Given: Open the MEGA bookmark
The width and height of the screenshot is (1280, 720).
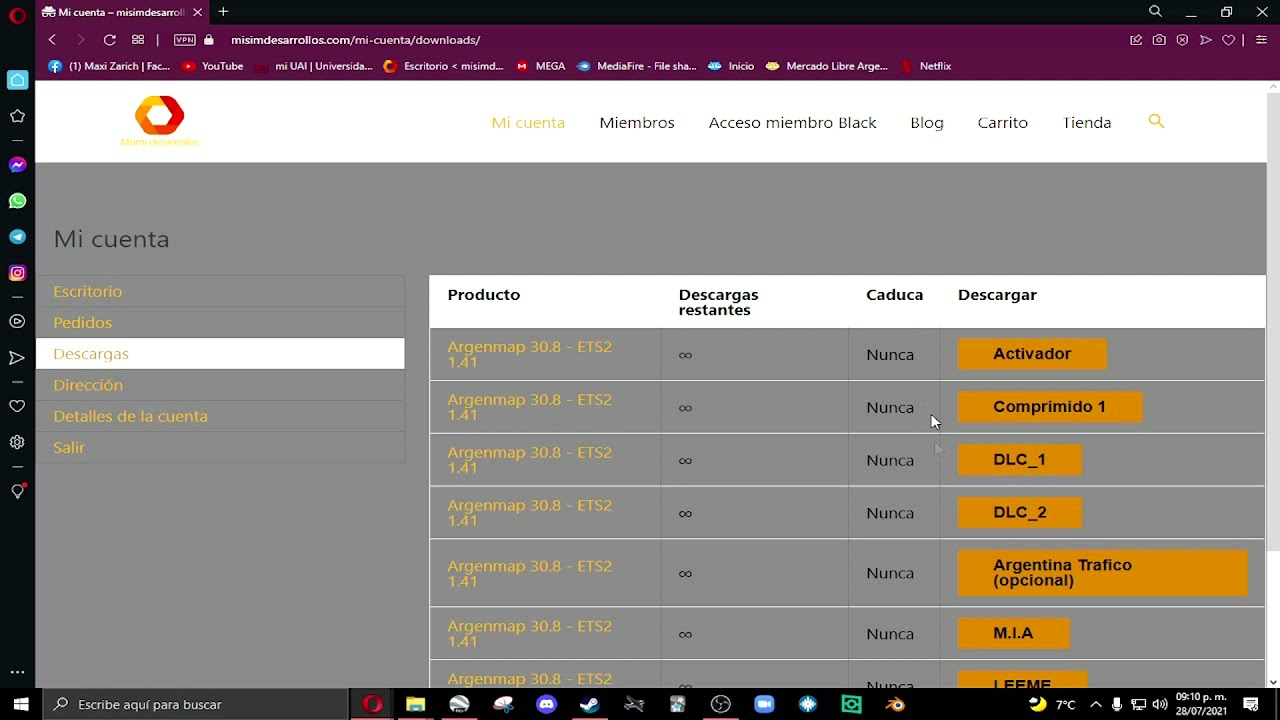Looking at the screenshot, I should click(541, 66).
